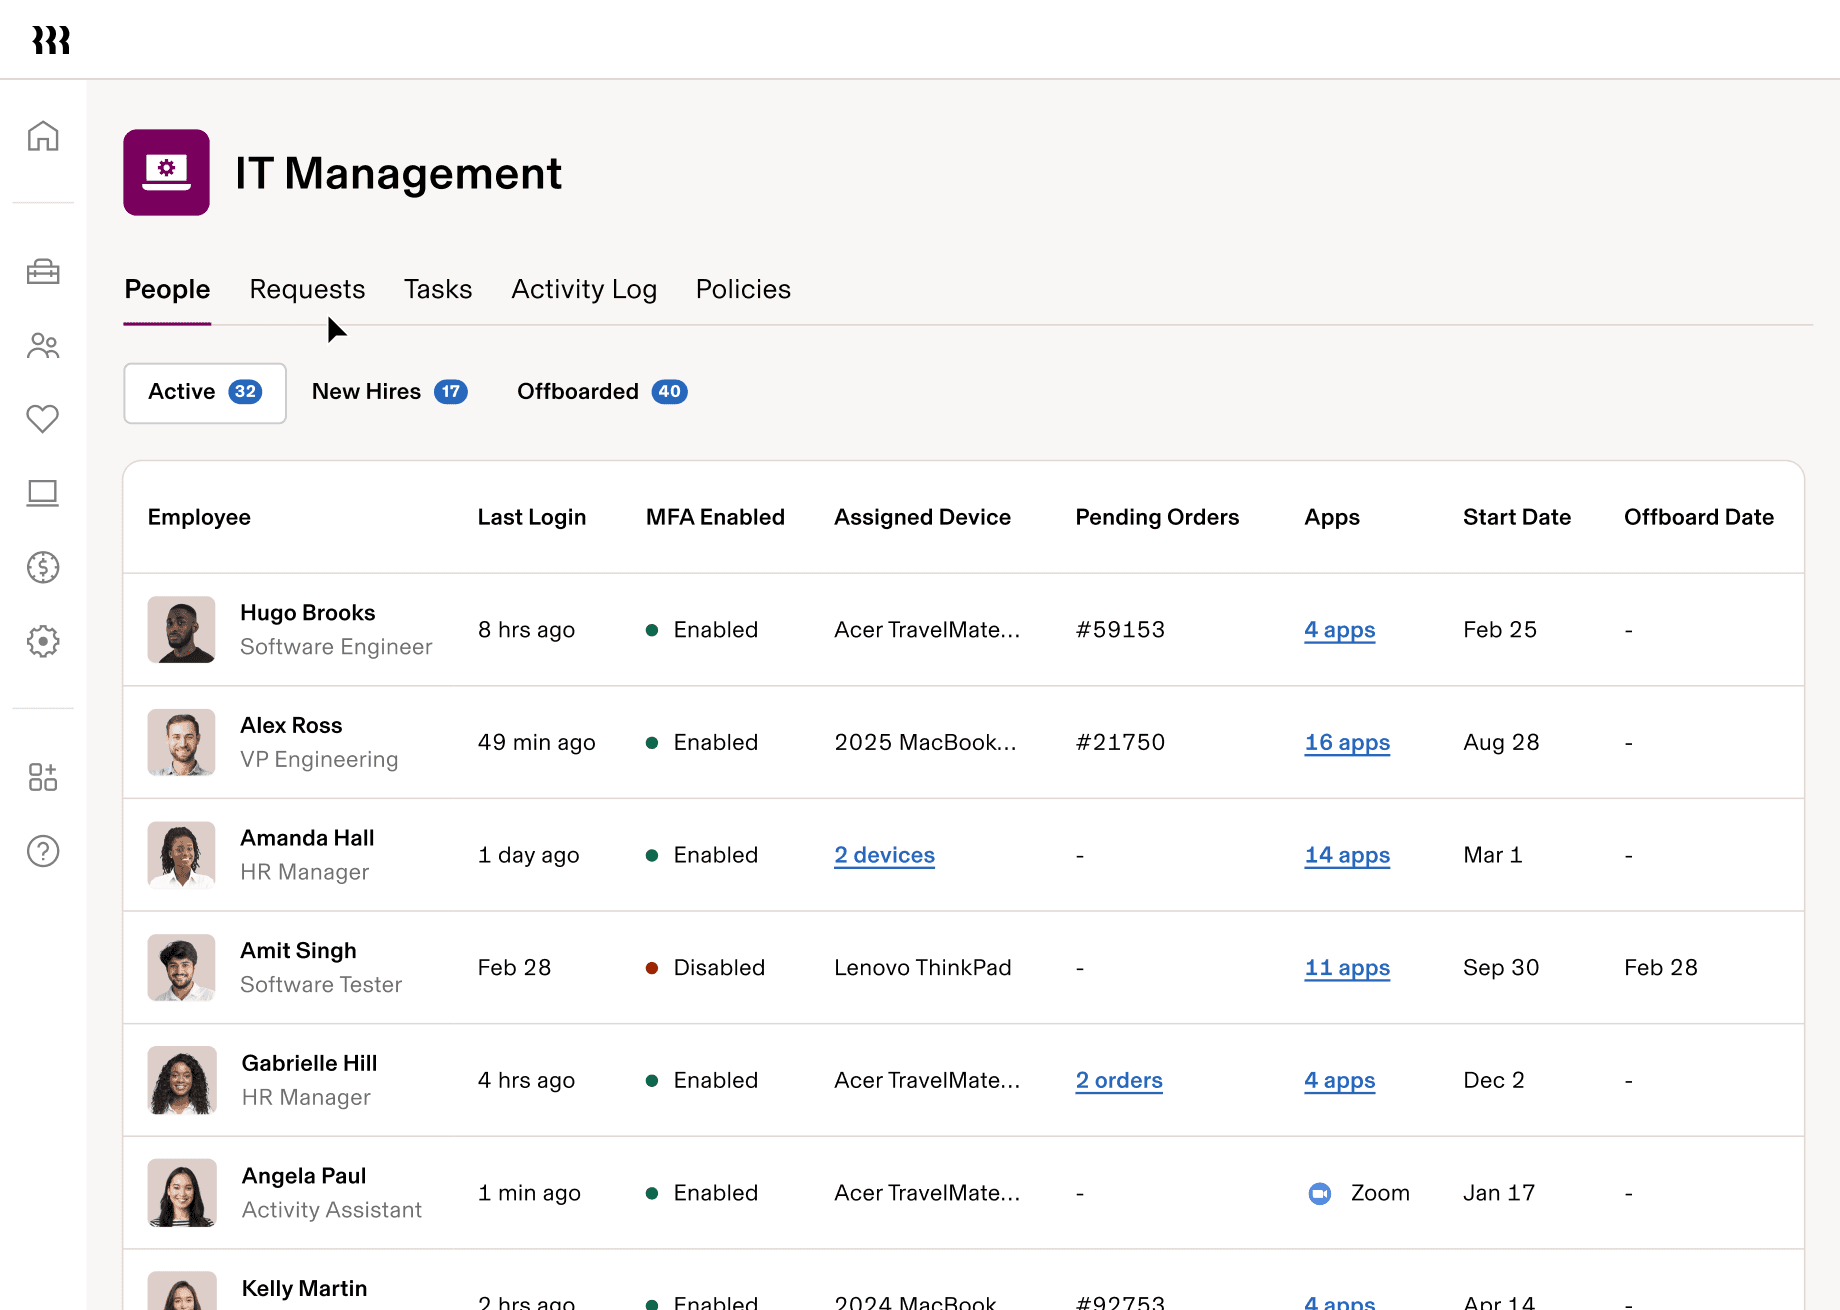Open Amit Singh's 11 apps link

pyautogui.click(x=1347, y=968)
